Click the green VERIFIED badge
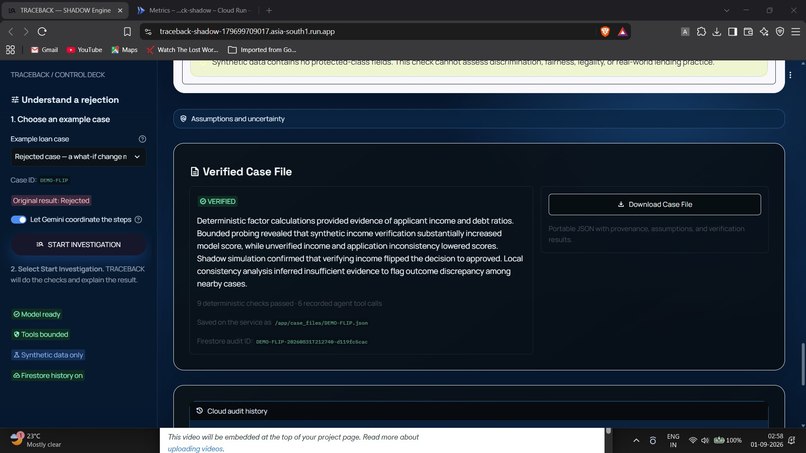This screenshot has height=453, width=806. pos(217,202)
